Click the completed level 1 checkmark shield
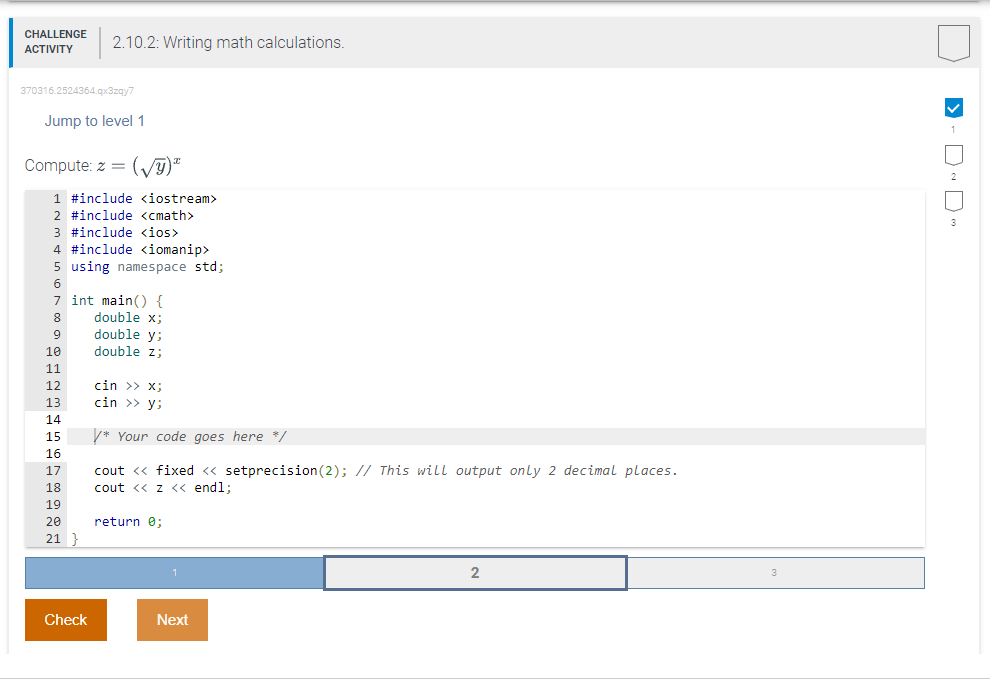Image resolution: width=990 pixels, height=685 pixels. coord(952,108)
